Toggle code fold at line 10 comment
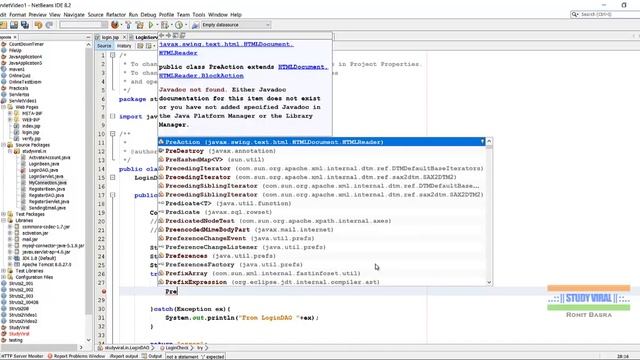The height and width of the screenshot is (360, 640). pos(113,134)
